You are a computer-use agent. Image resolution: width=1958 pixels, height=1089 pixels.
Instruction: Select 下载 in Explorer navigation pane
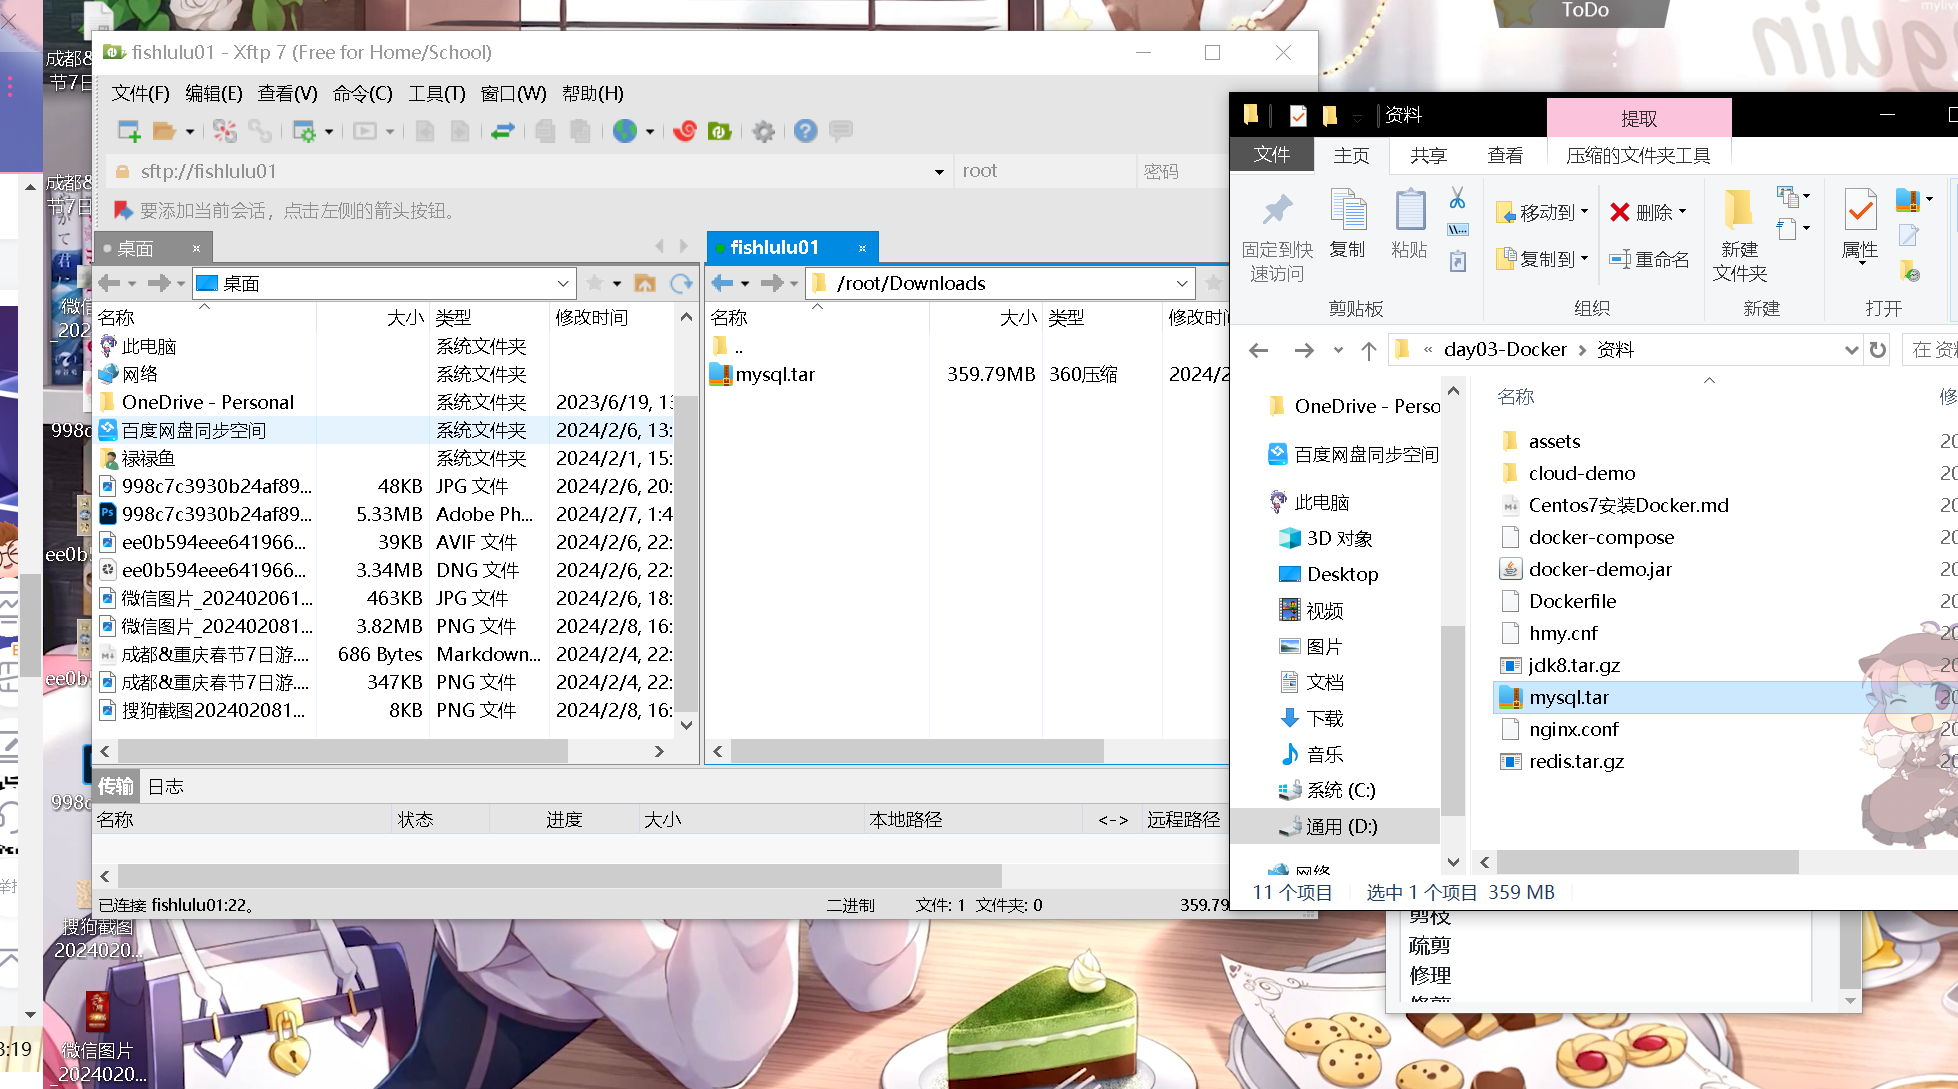pos(1324,719)
